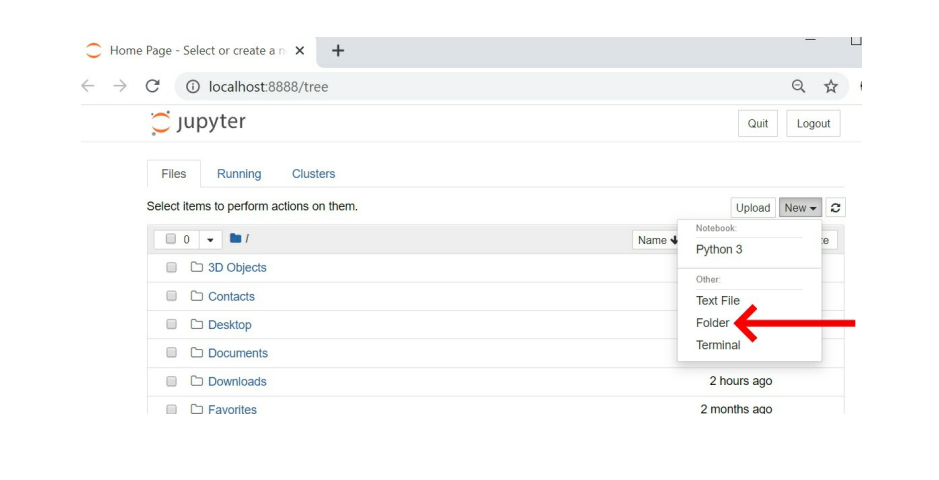
Task: Click the '2 hours ago' timestamp of Downloads
Action: pyautogui.click(x=741, y=381)
